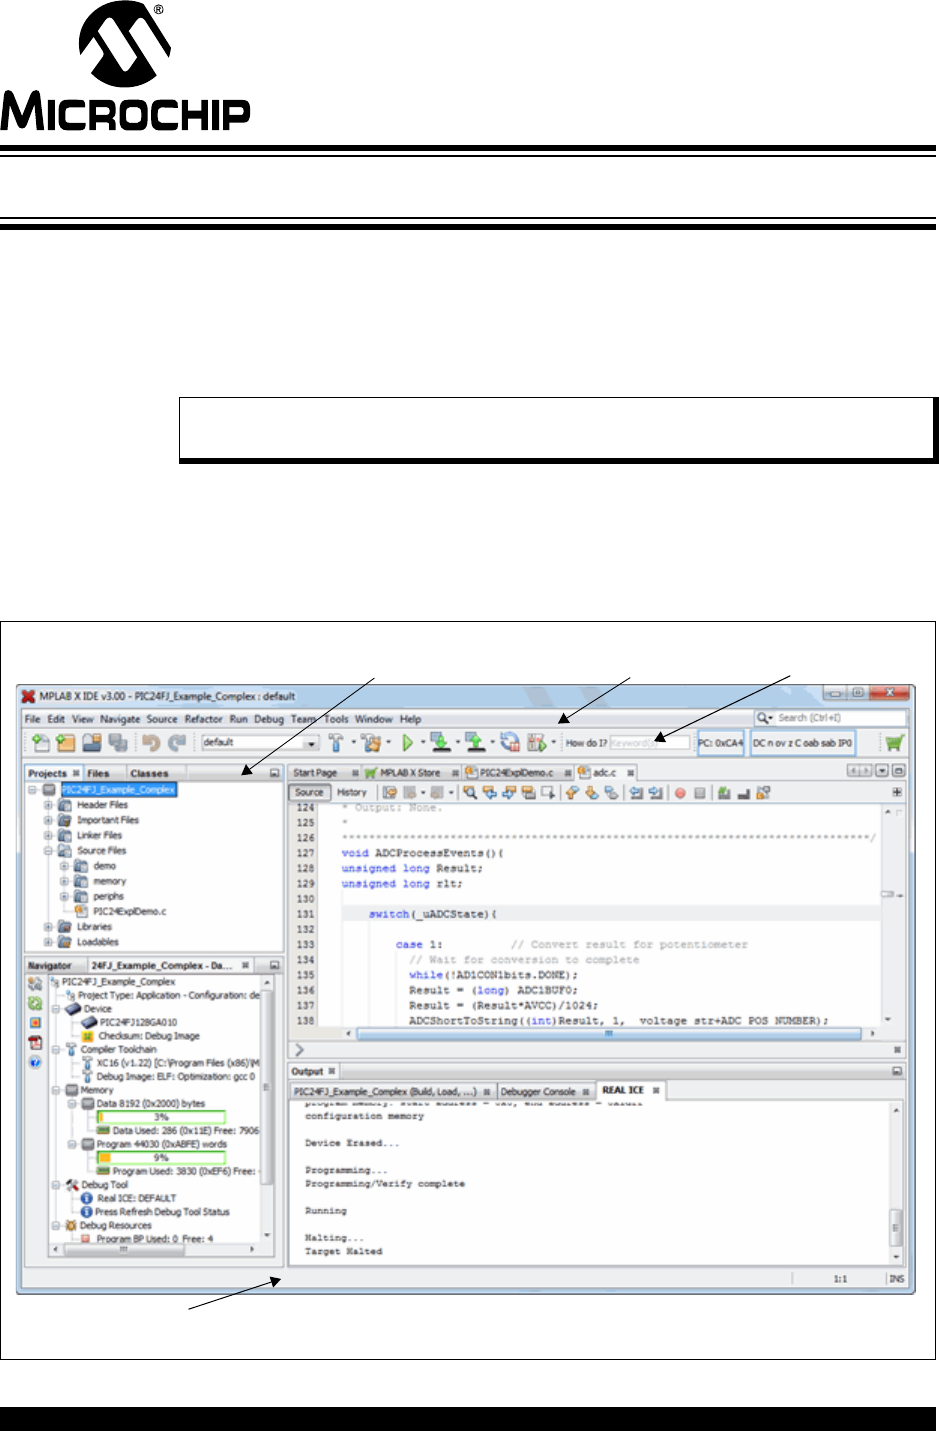Expand the Libraries node
939x1447 pixels.
[48, 927]
